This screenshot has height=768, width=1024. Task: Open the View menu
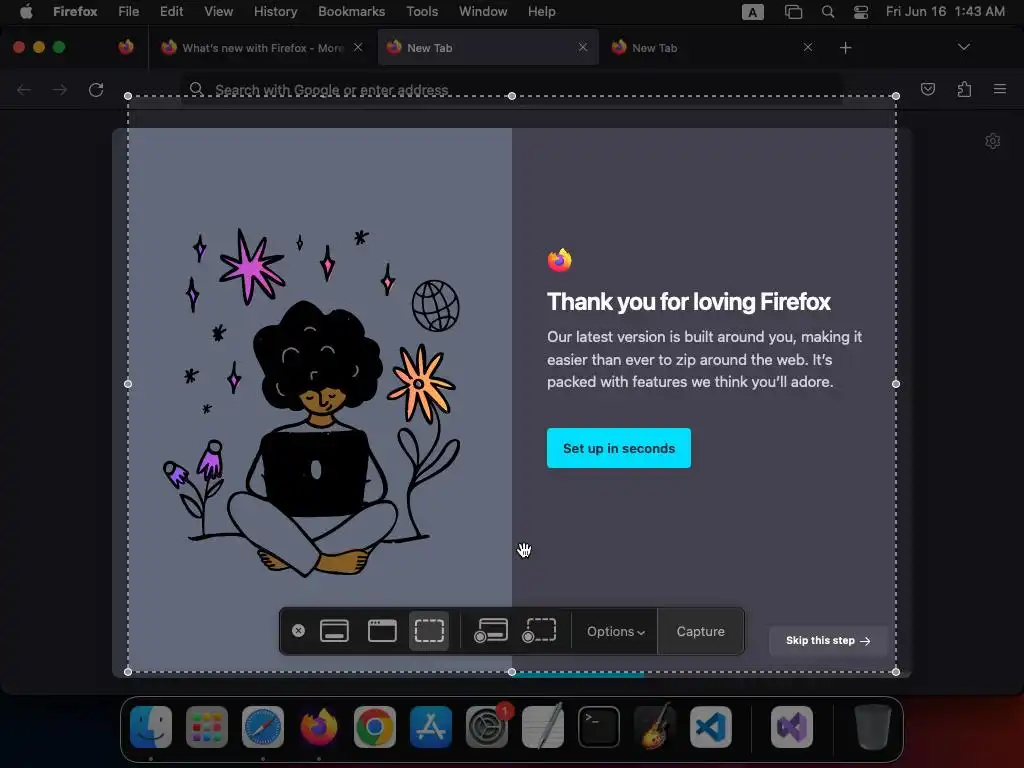[x=218, y=11]
